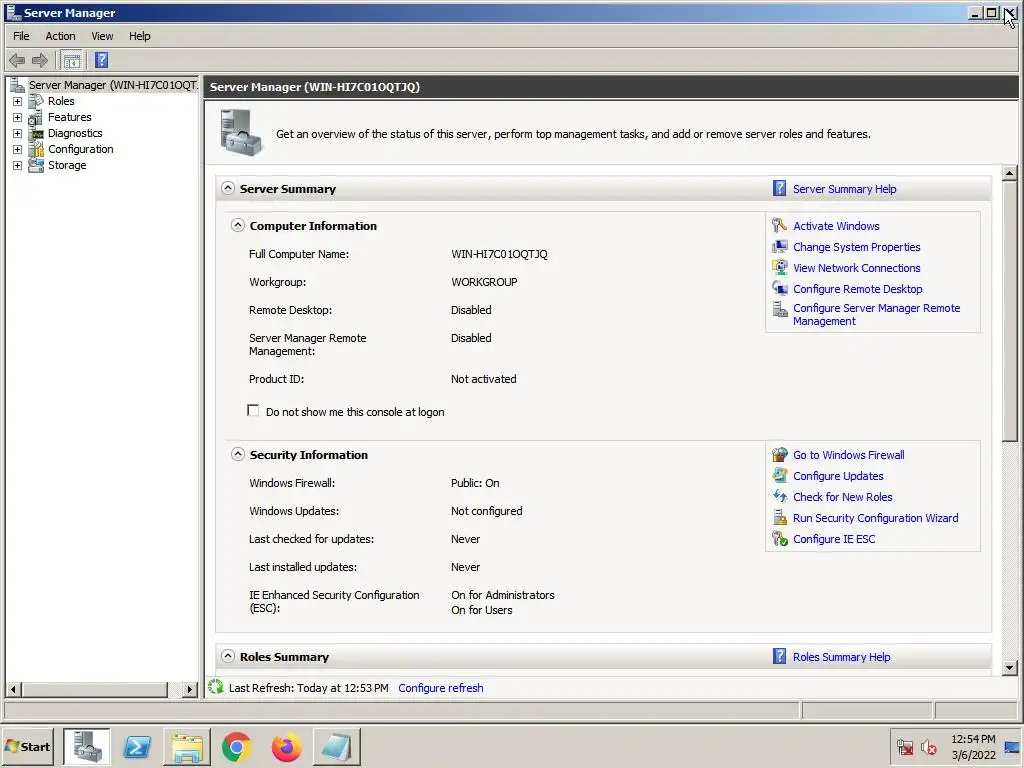Check Do not show me this console at logon
Viewport: 1024px width, 768px height.
click(253, 411)
